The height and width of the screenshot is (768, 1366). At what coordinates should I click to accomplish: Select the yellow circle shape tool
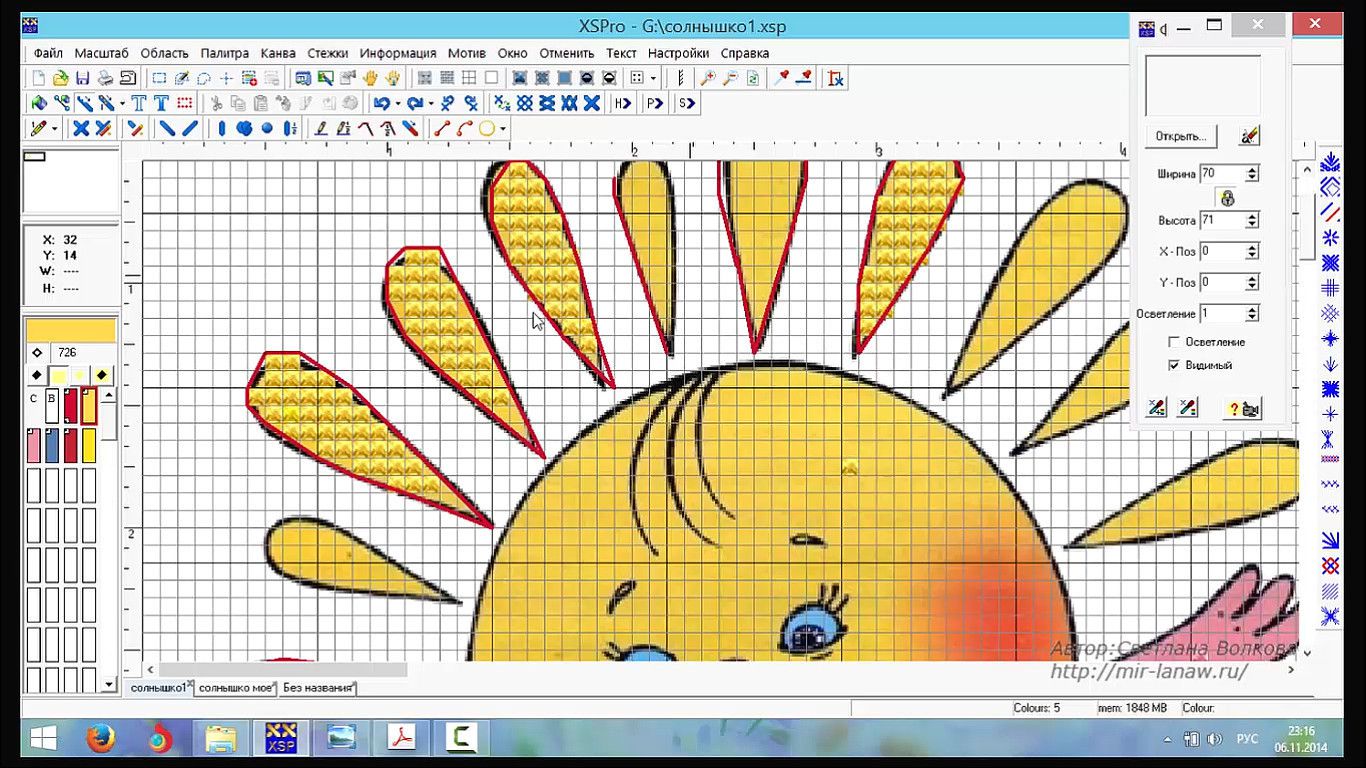tap(487, 128)
